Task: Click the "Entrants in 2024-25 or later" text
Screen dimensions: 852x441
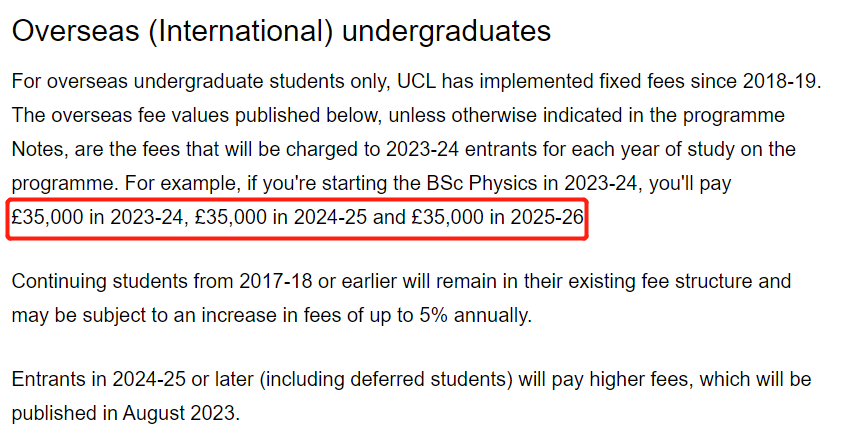Action: pos(133,380)
